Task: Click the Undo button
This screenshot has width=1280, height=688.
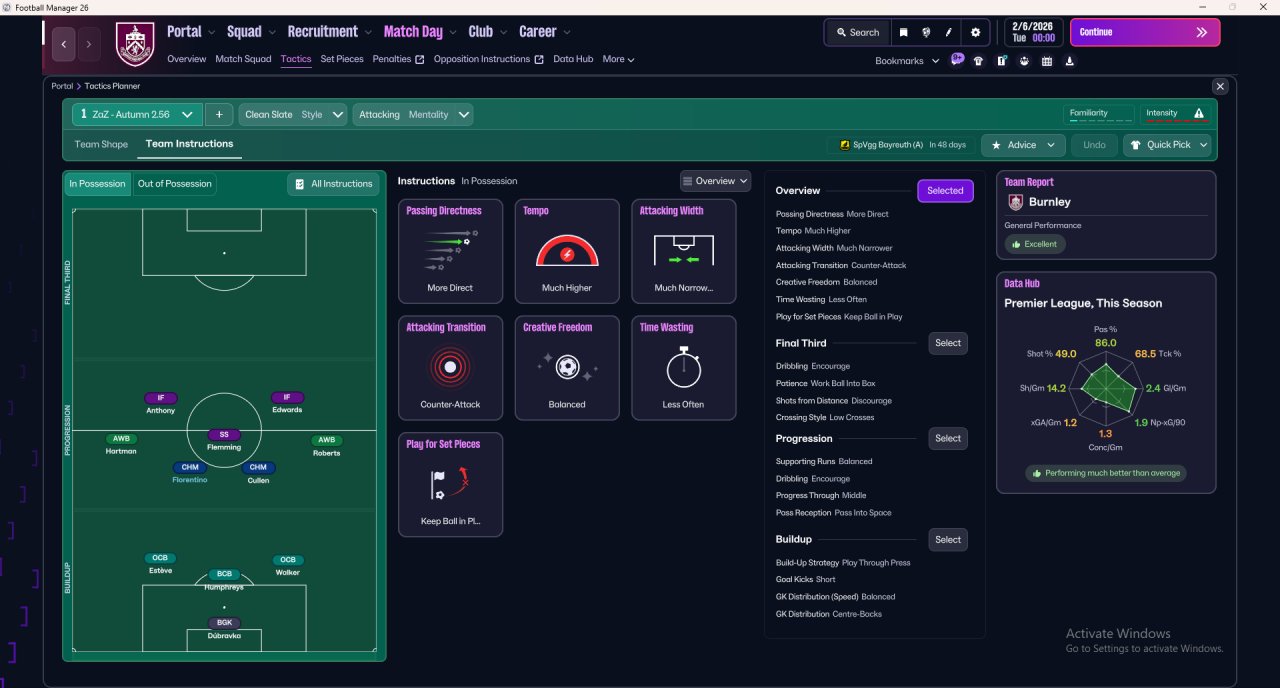Action: pos(1094,145)
